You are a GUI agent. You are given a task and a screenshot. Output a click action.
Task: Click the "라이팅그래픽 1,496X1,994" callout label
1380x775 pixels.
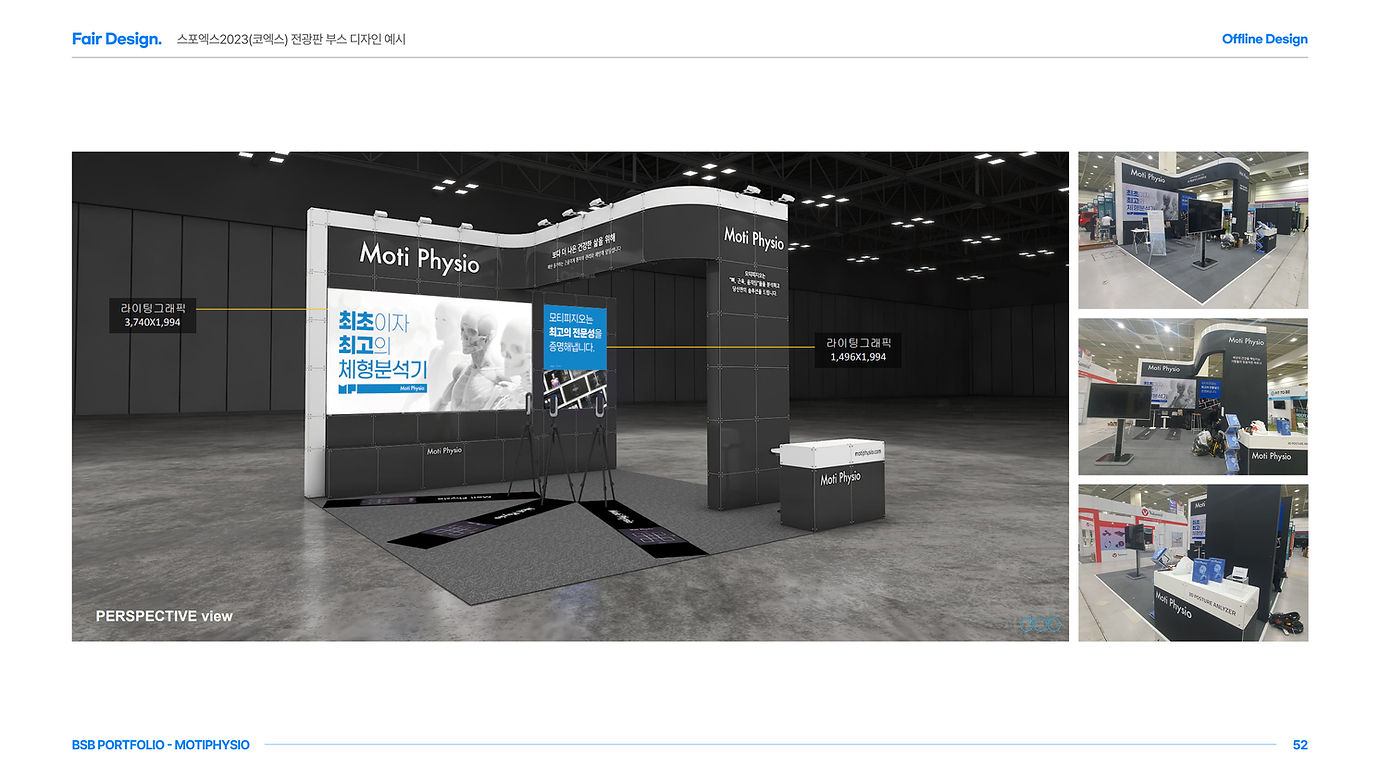[857, 349]
